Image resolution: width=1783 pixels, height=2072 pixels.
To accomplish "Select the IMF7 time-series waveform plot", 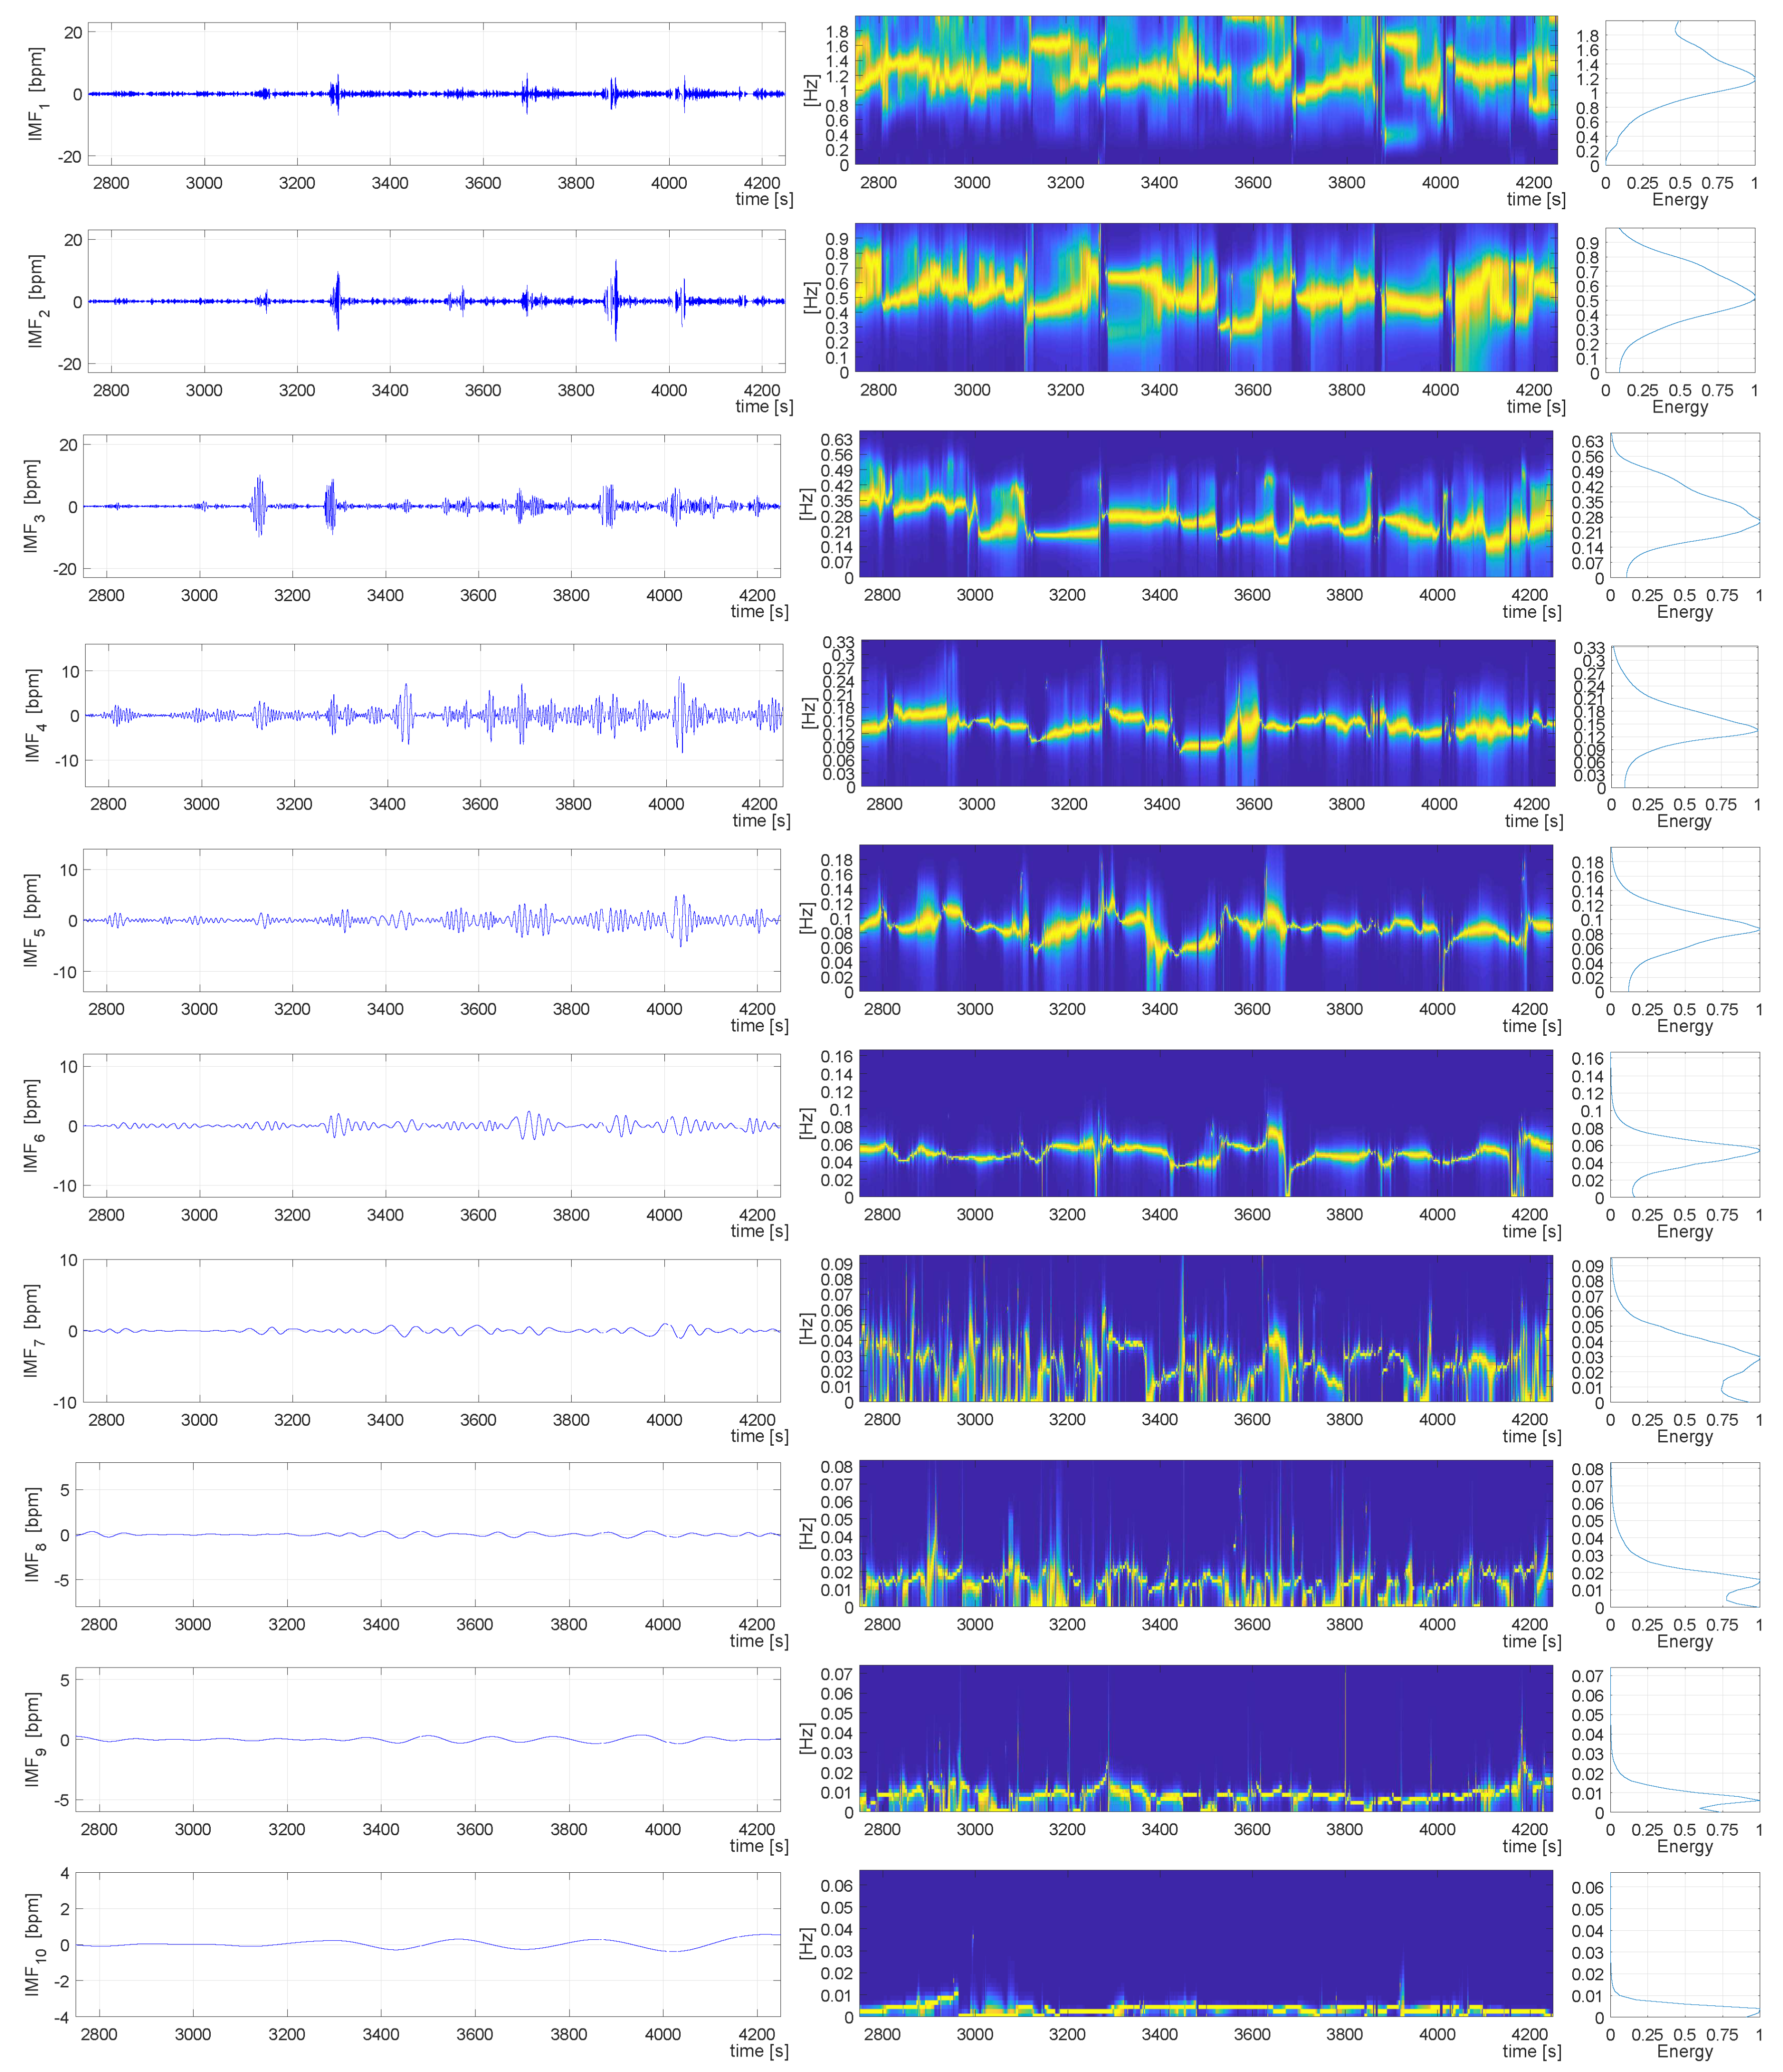I will tap(432, 1330).
